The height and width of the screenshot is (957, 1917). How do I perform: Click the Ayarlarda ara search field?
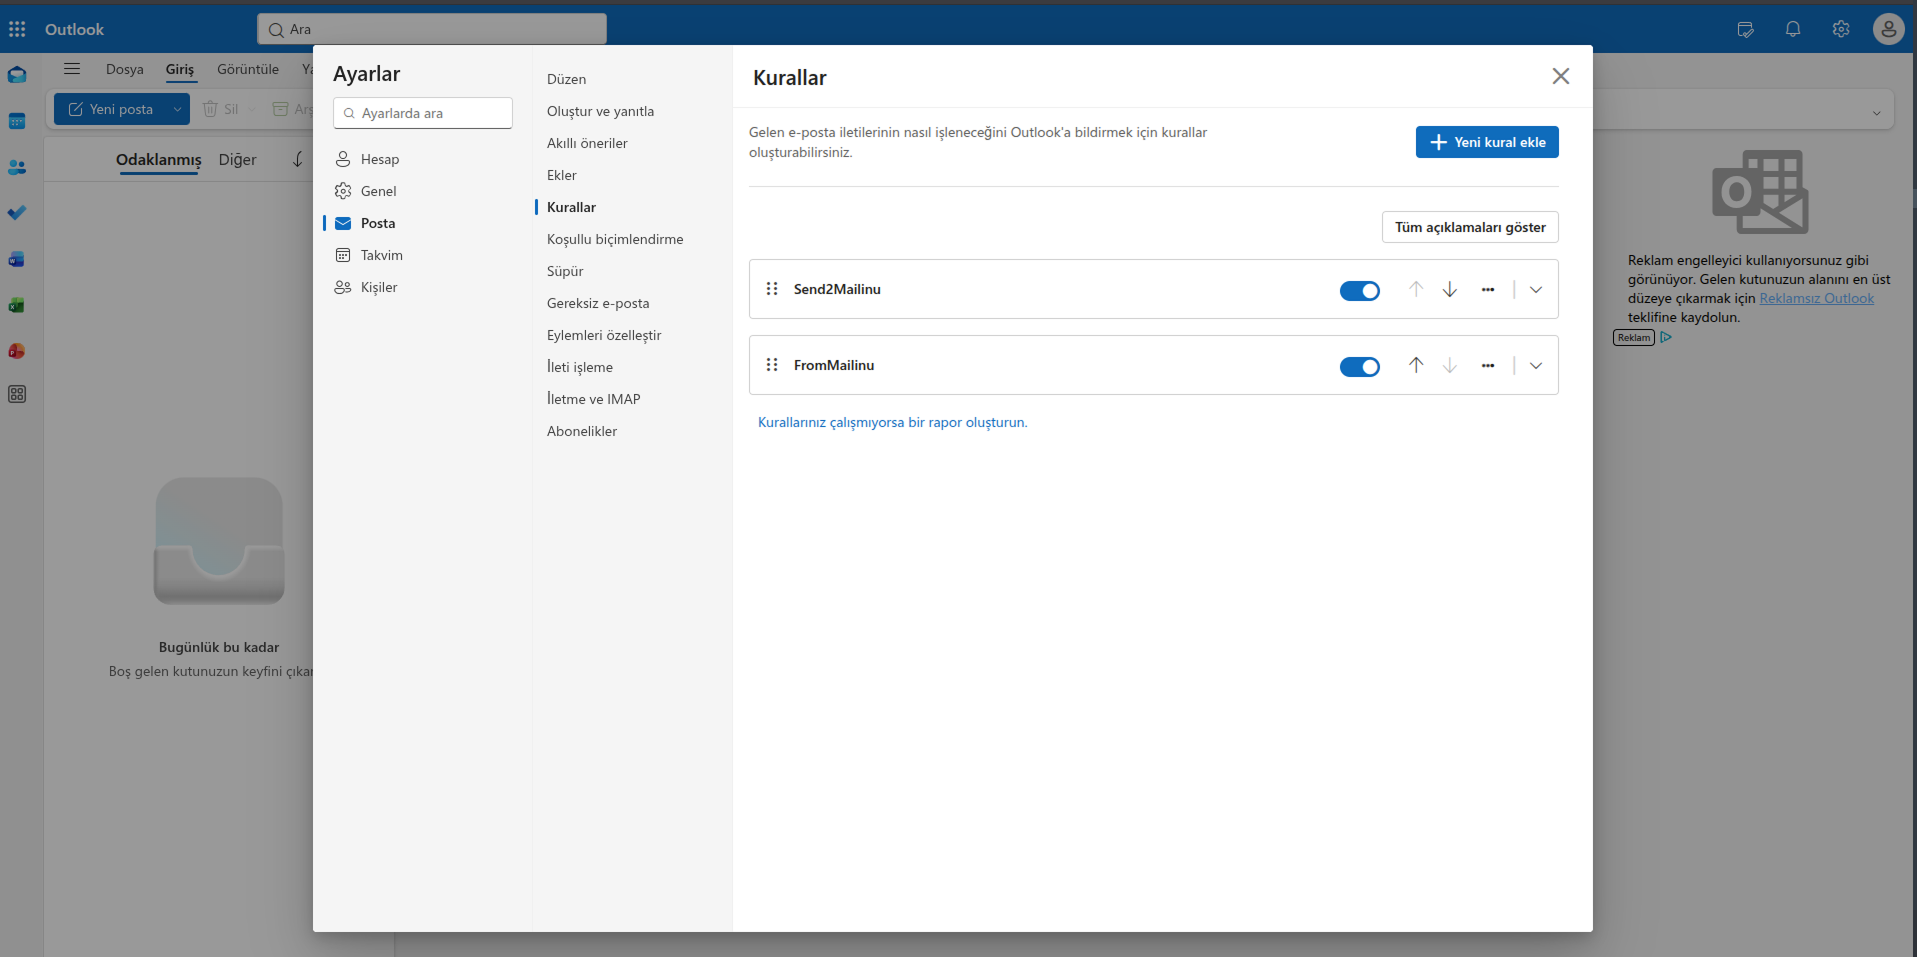coord(423,113)
